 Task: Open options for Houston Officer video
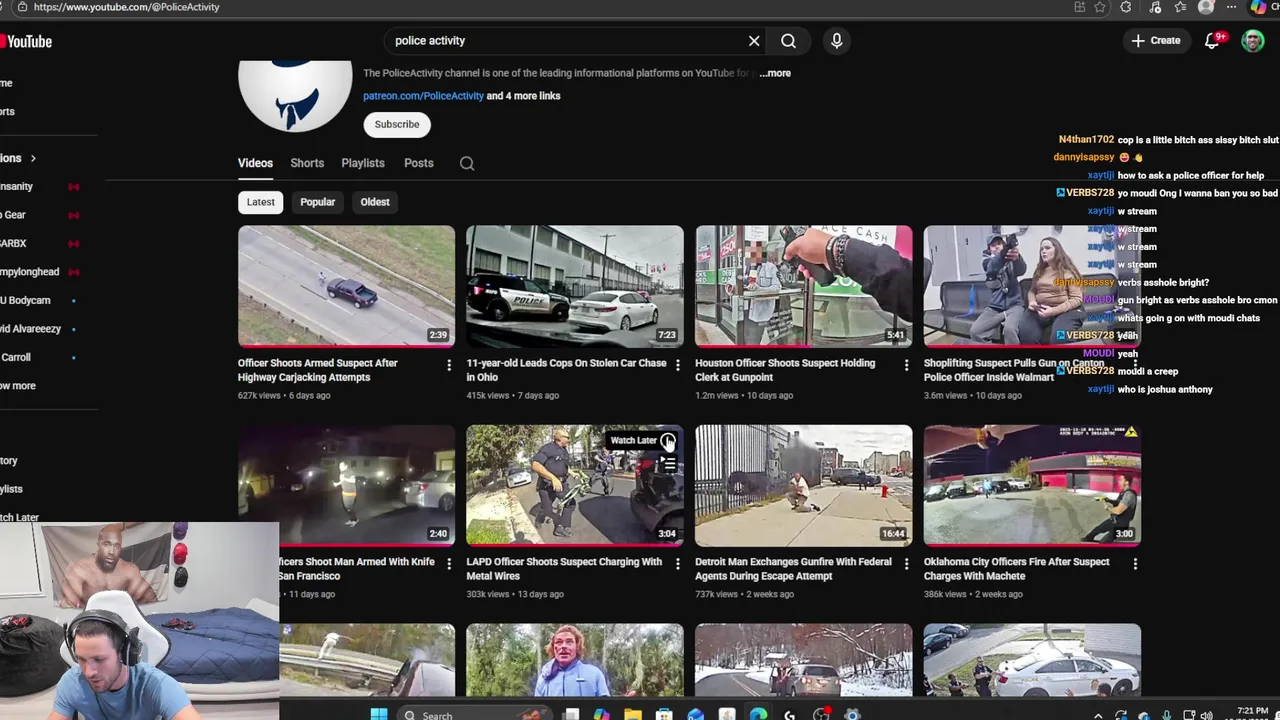pos(906,365)
